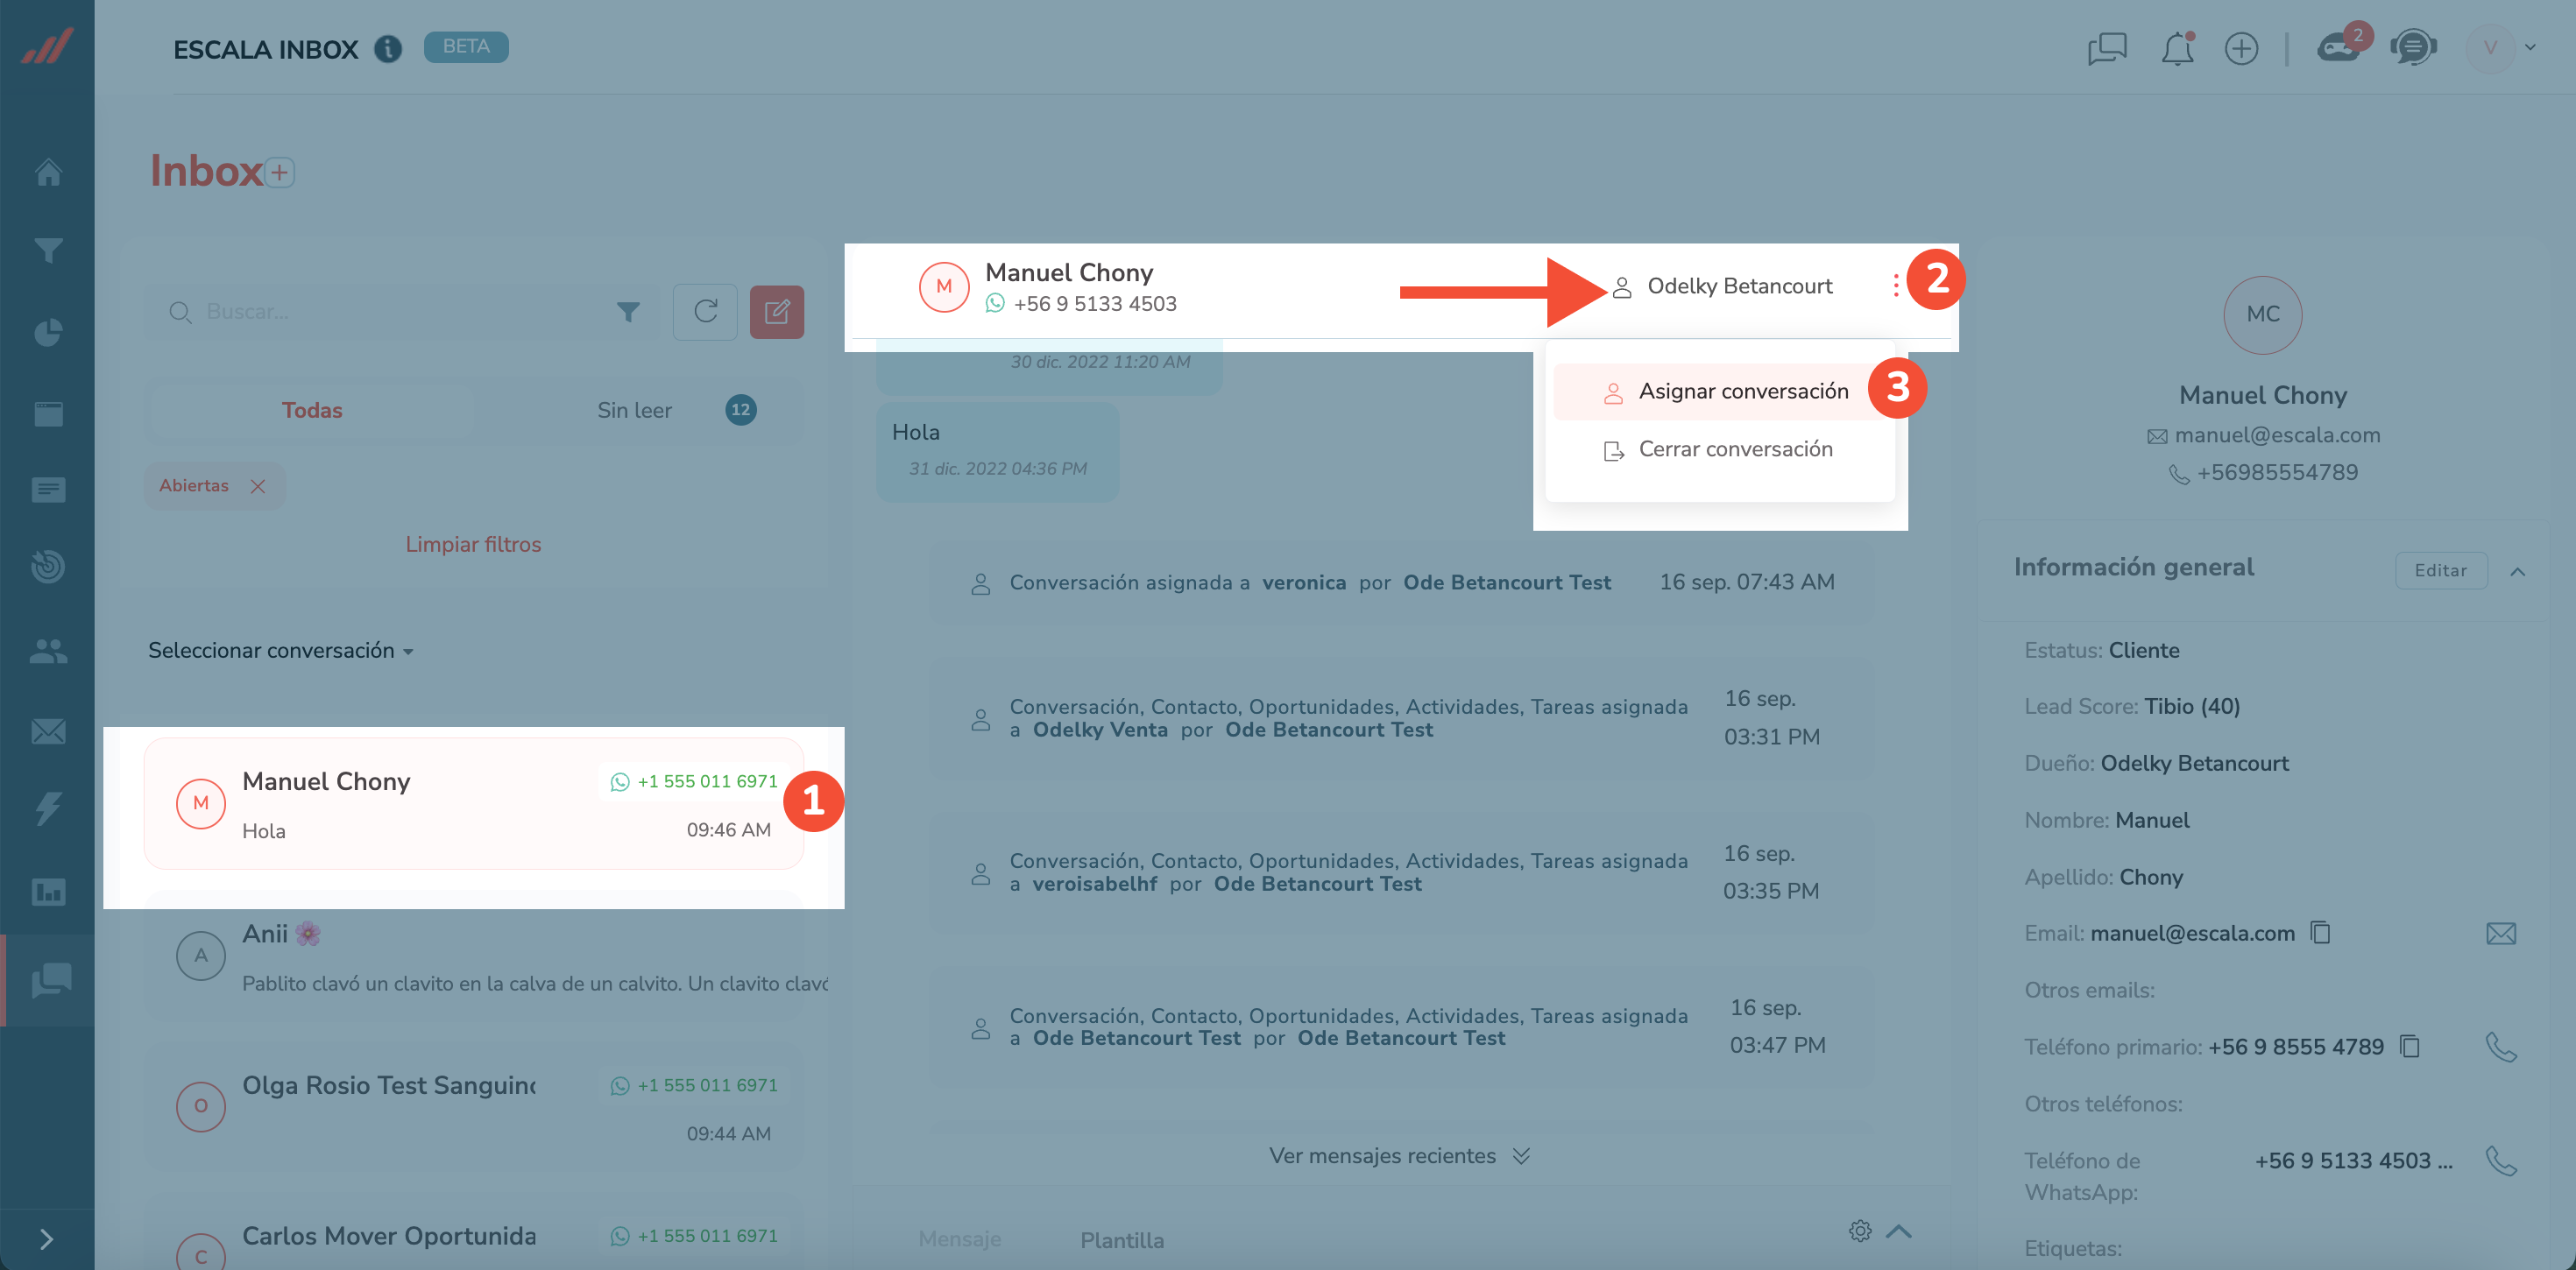
Task: Open the chat windows icon in header
Action: [x=2107, y=48]
